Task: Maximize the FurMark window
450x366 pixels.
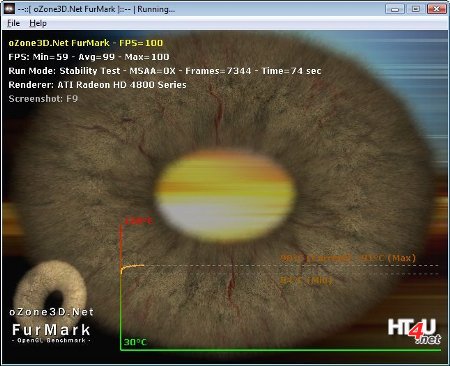Action: coord(415,9)
